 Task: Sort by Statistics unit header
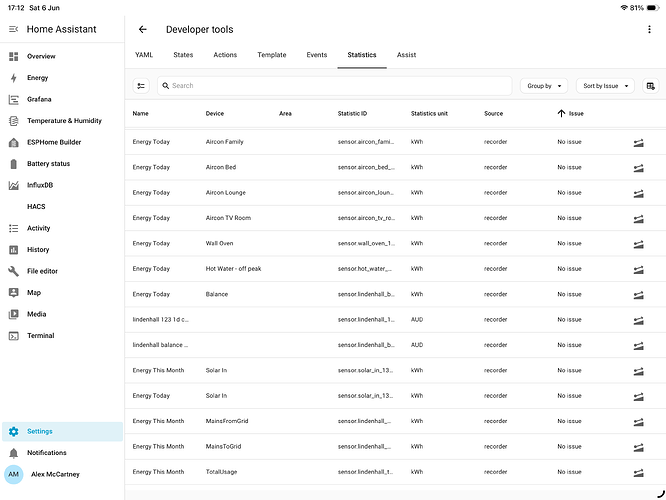[x=429, y=113]
